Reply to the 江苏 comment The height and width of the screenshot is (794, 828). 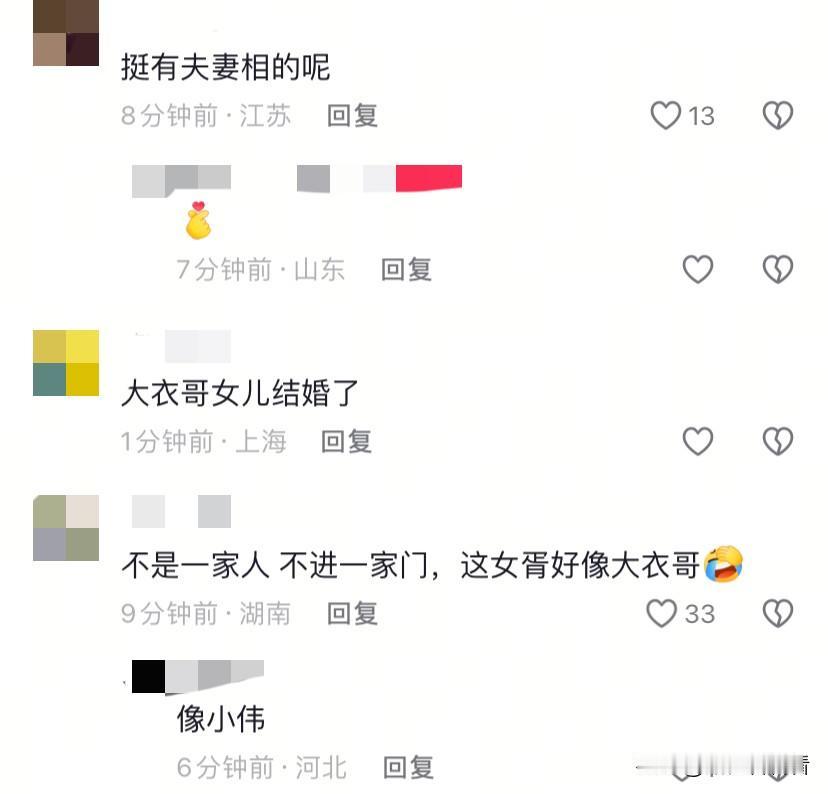tap(352, 115)
